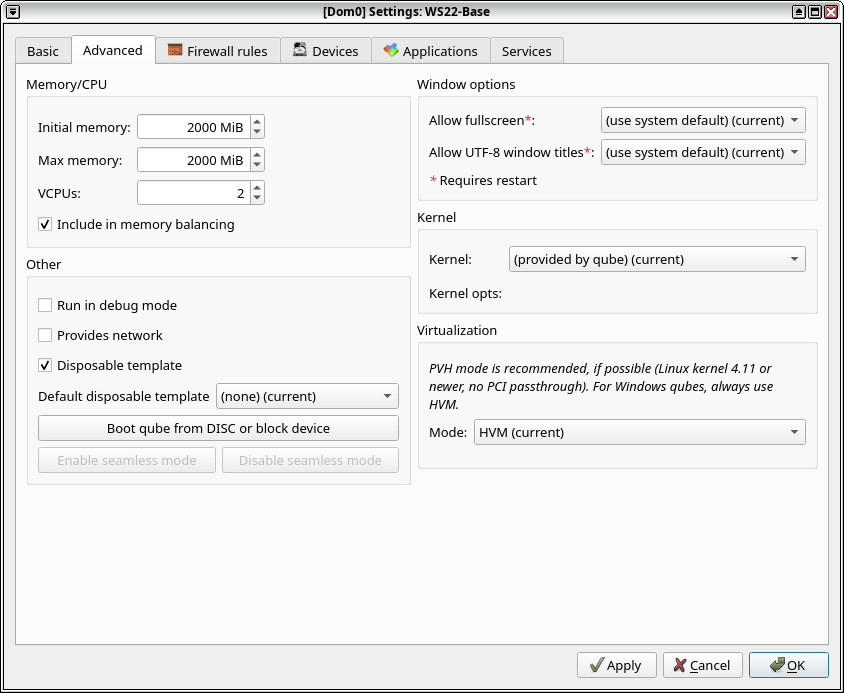Click the Apply button
844x693 pixels.
click(617, 665)
